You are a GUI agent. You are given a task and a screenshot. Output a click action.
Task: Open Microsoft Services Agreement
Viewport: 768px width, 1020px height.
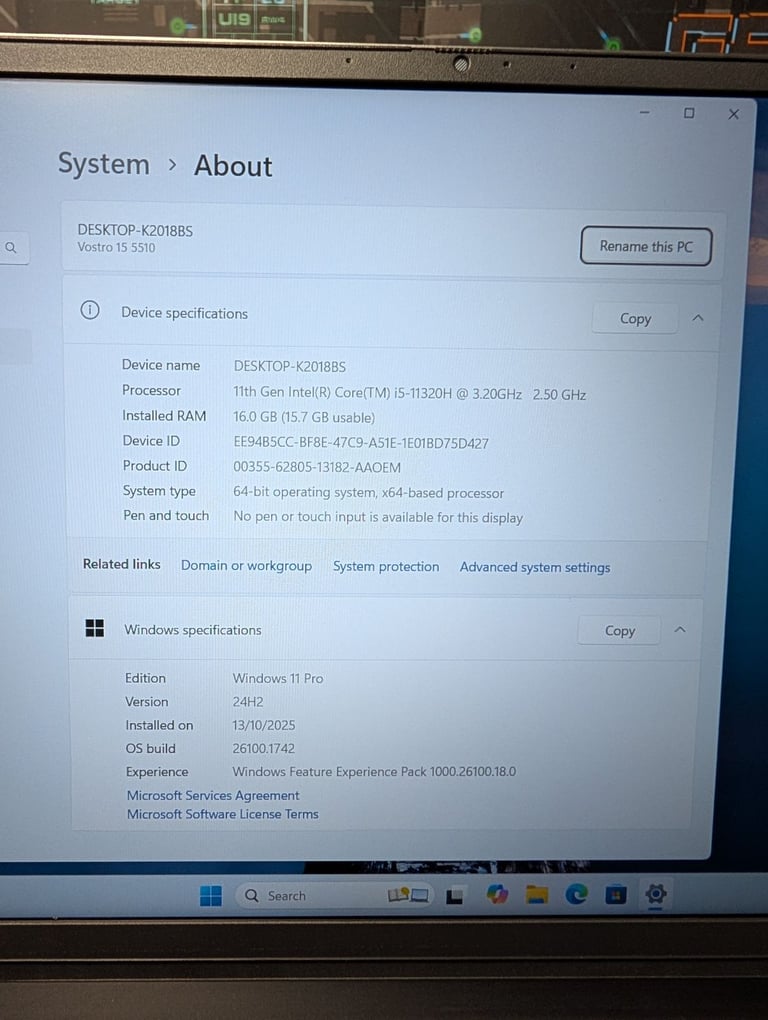click(x=213, y=795)
